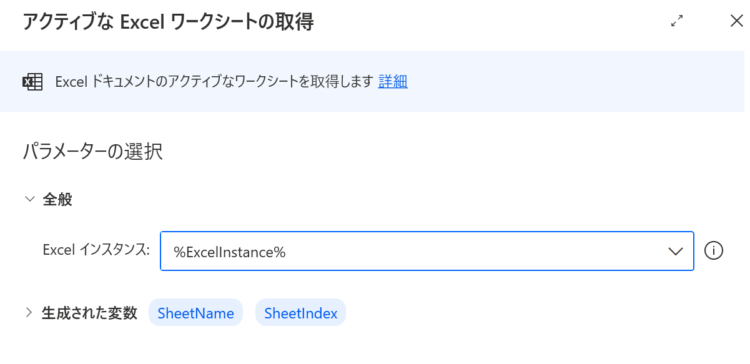Close the アクティブな Excel ワークシートの取得 dialog

(x=737, y=21)
